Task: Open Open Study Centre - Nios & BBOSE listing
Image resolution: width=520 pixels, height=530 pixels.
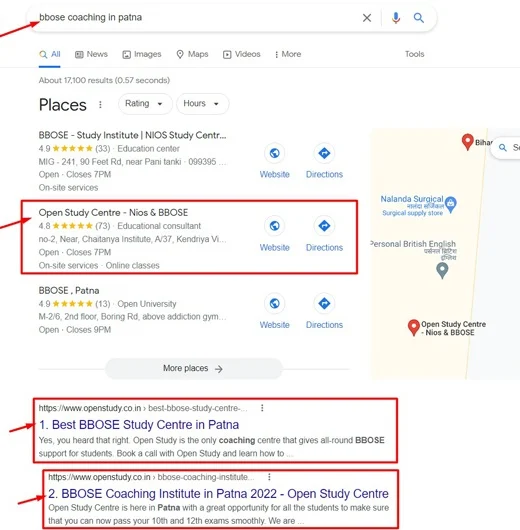Action: 113,213
